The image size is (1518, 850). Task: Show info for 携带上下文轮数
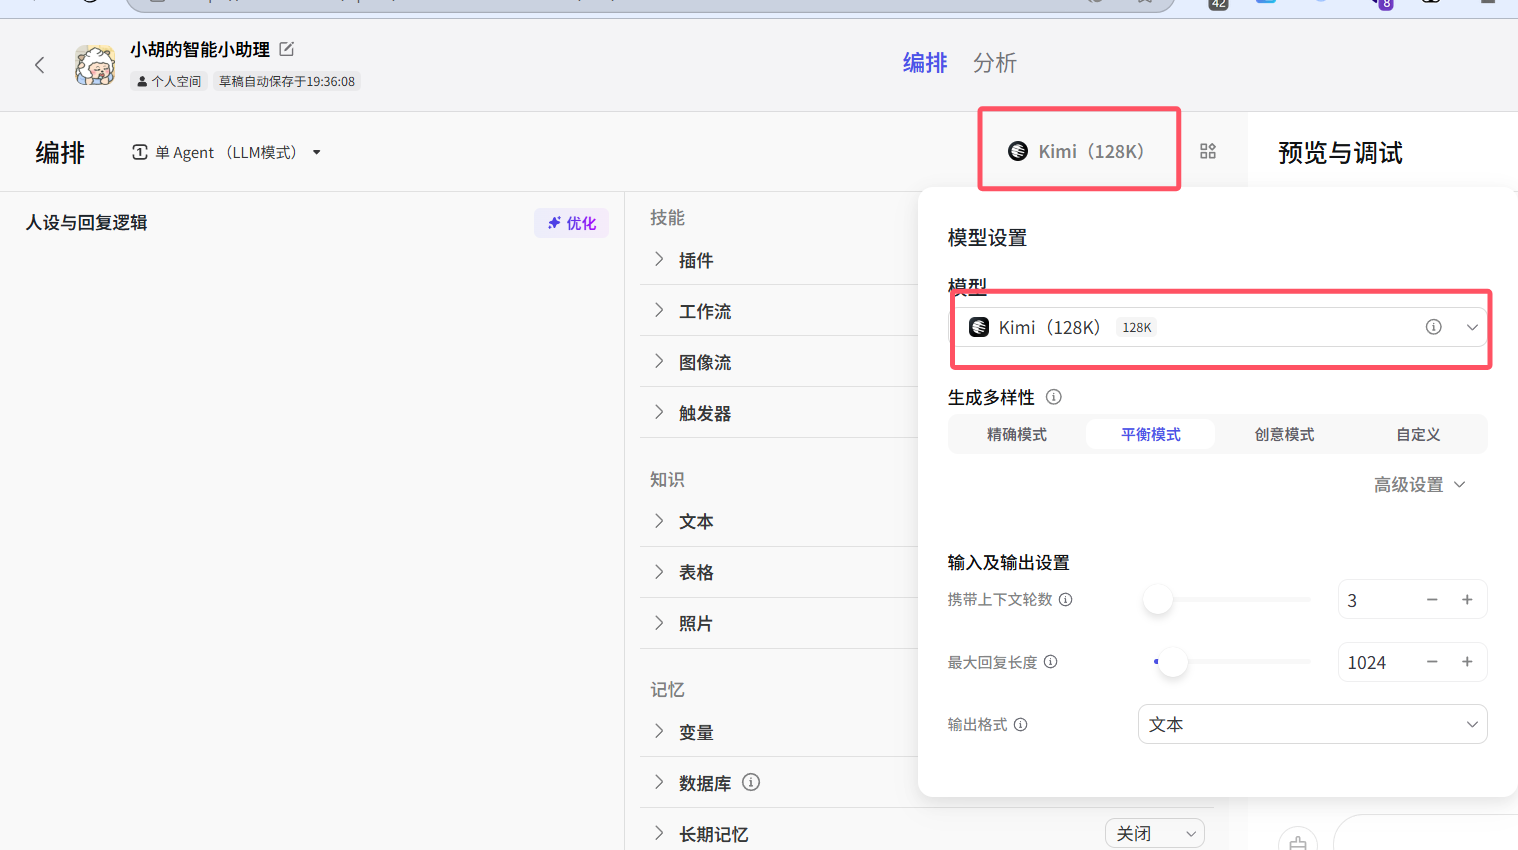tap(1066, 600)
